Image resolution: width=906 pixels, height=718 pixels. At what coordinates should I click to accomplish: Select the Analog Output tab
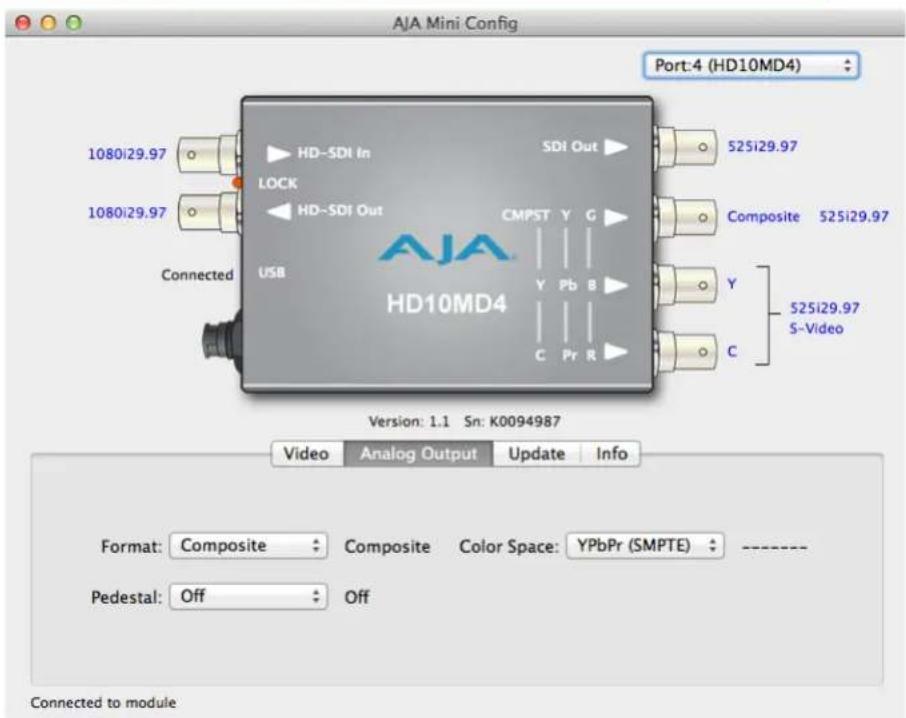point(418,453)
